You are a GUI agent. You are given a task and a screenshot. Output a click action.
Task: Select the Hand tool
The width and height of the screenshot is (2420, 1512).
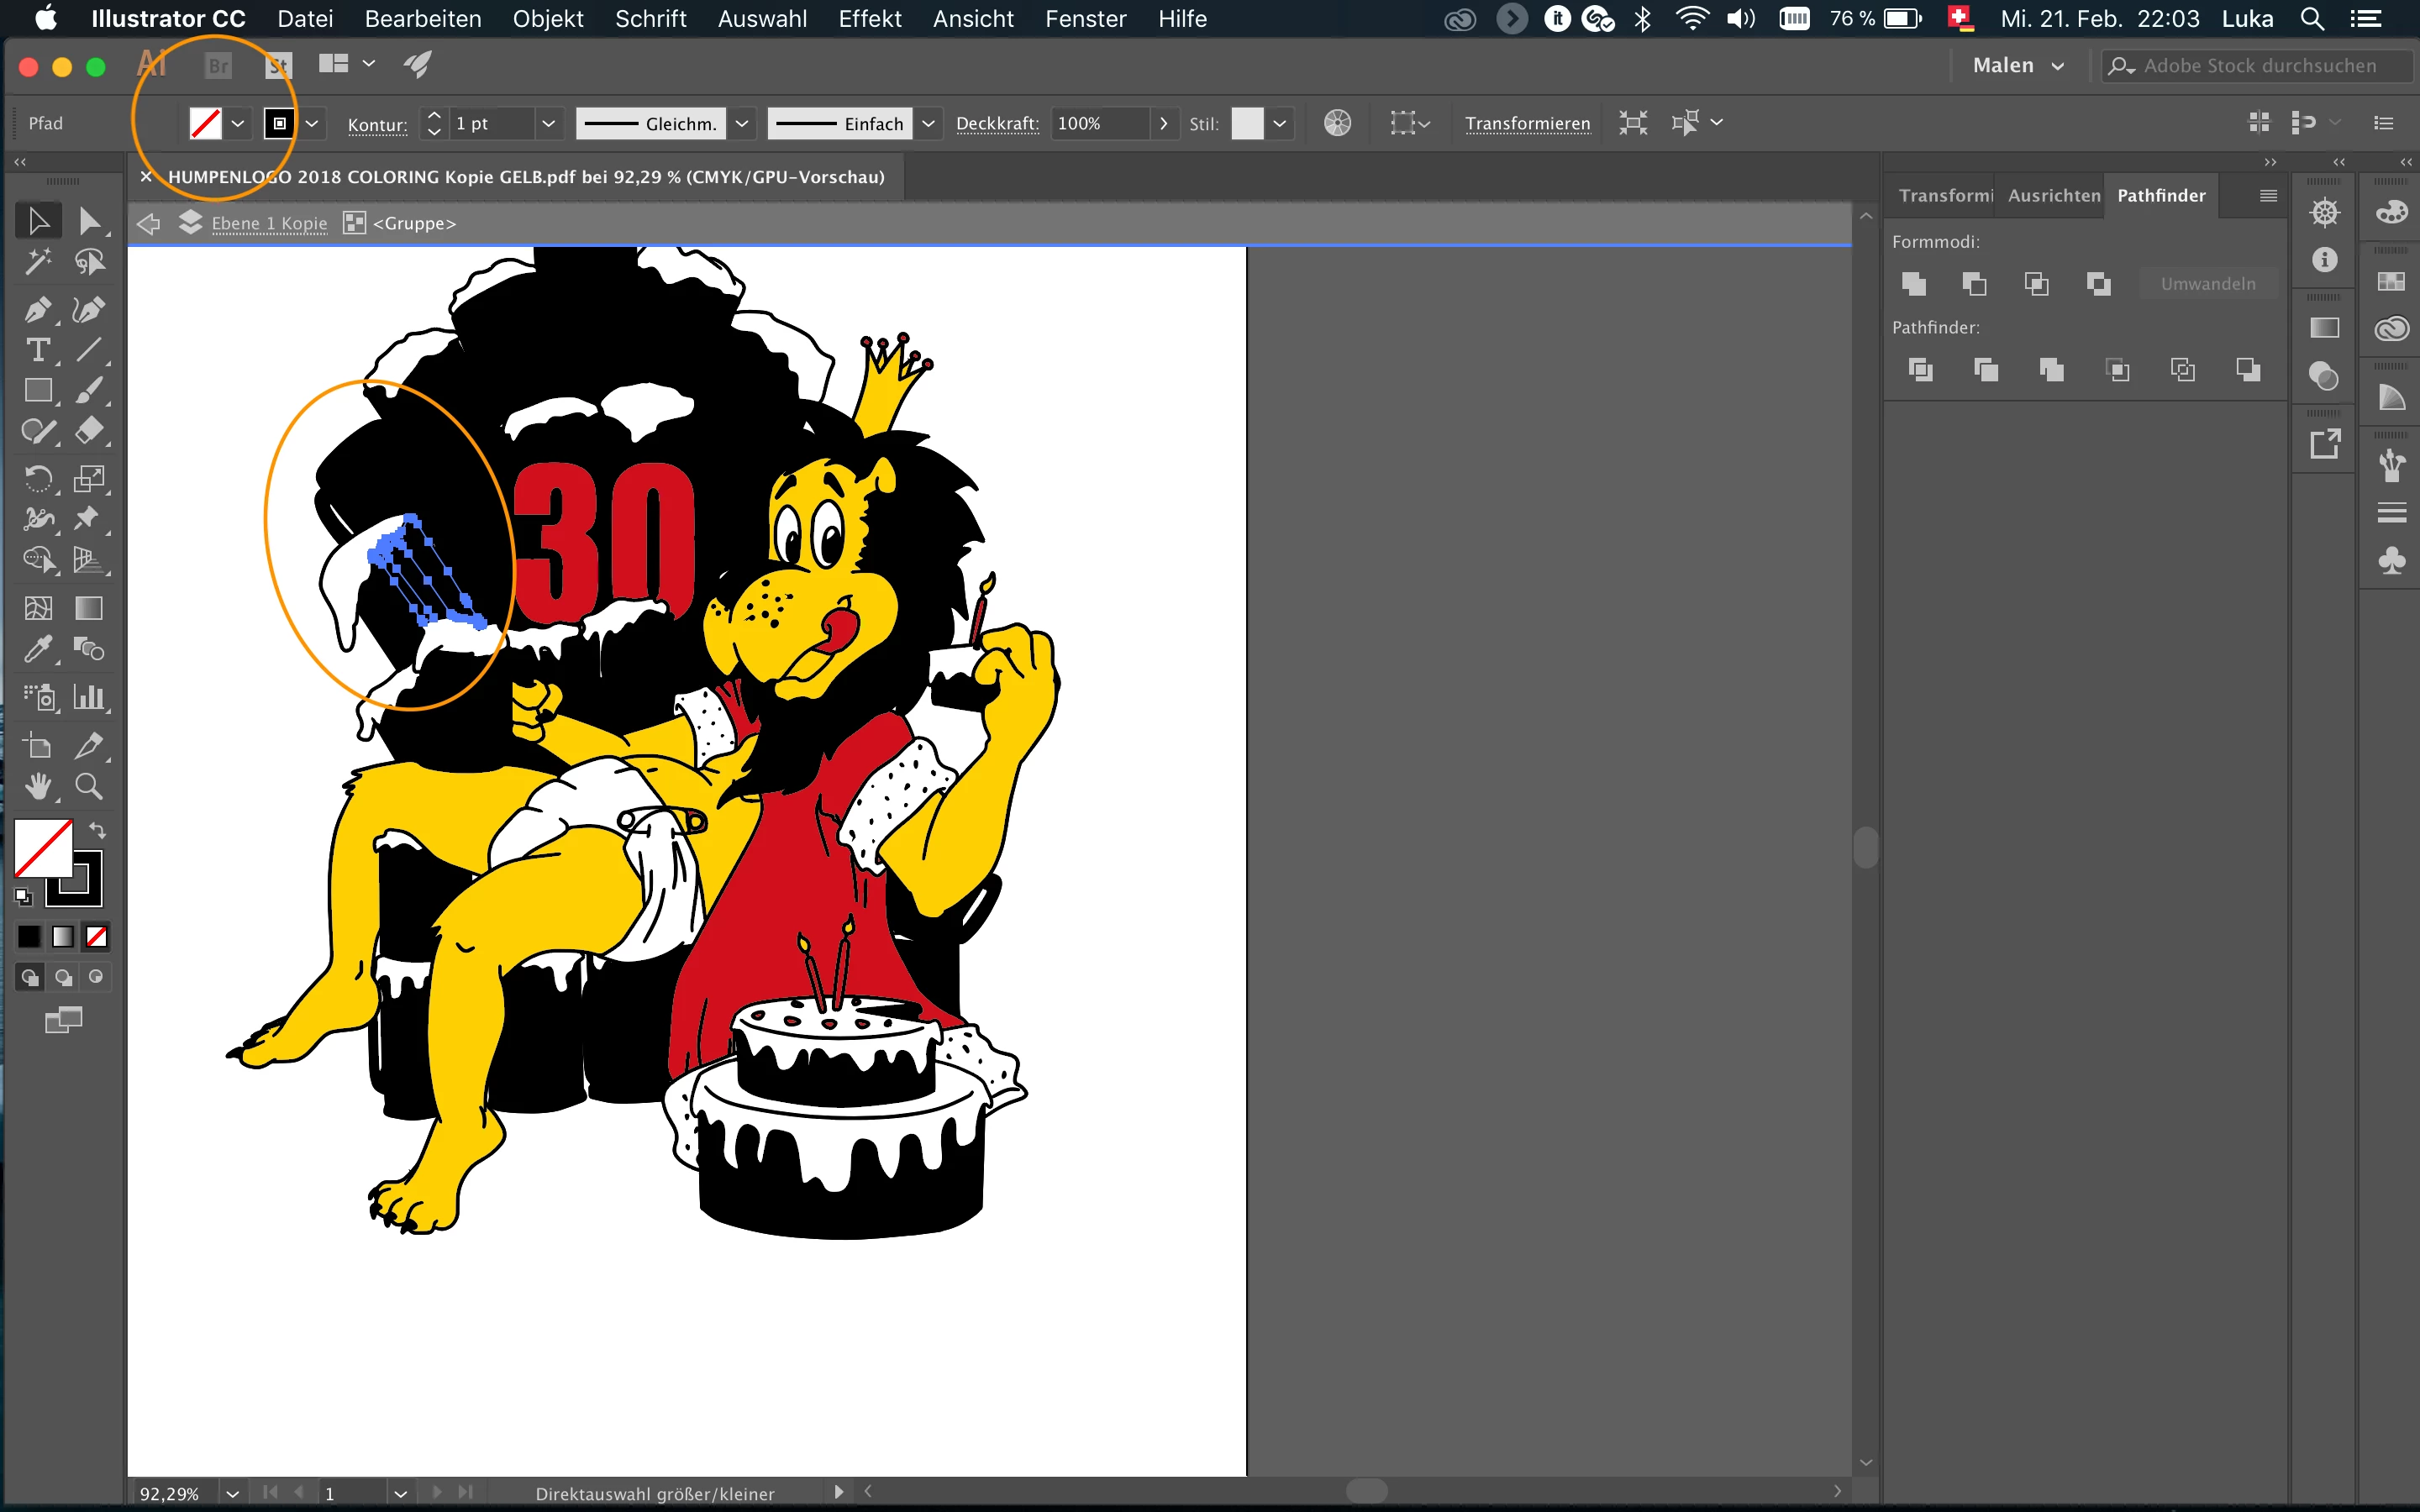pyautogui.click(x=37, y=787)
